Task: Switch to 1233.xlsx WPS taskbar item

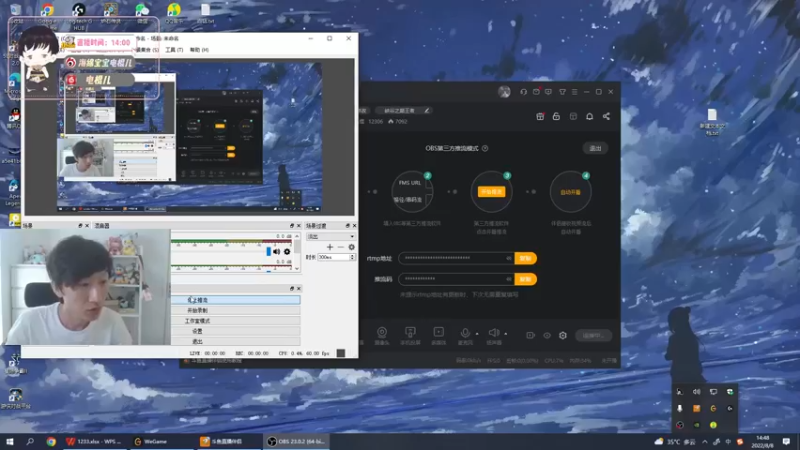Action: coord(94,441)
